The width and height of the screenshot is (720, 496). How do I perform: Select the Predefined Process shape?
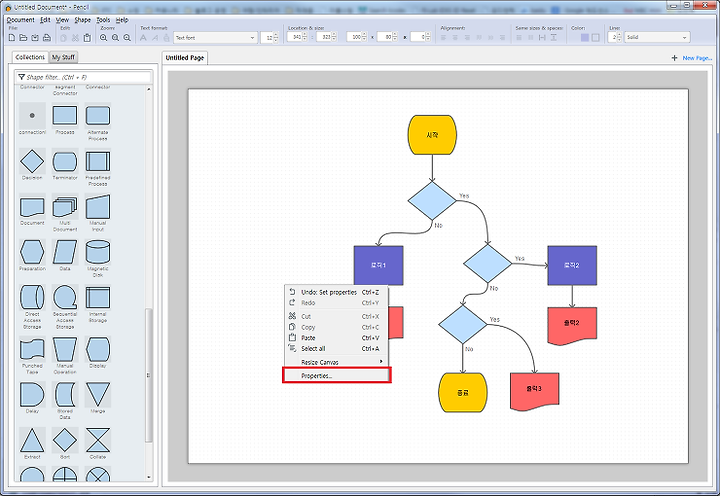(97, 161)
